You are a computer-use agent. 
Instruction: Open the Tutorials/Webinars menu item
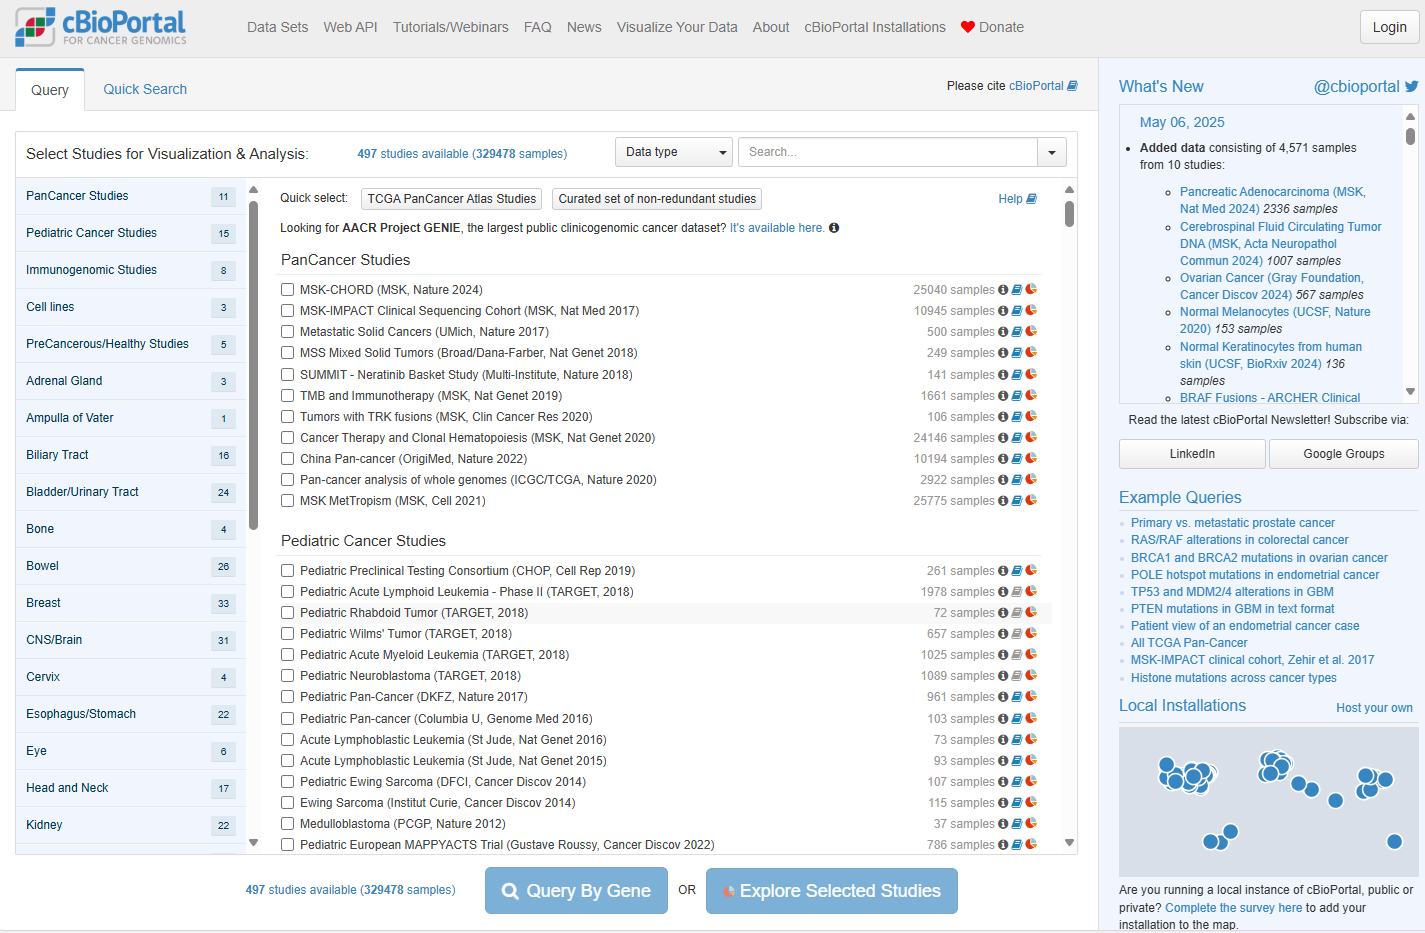coord(450,27)
